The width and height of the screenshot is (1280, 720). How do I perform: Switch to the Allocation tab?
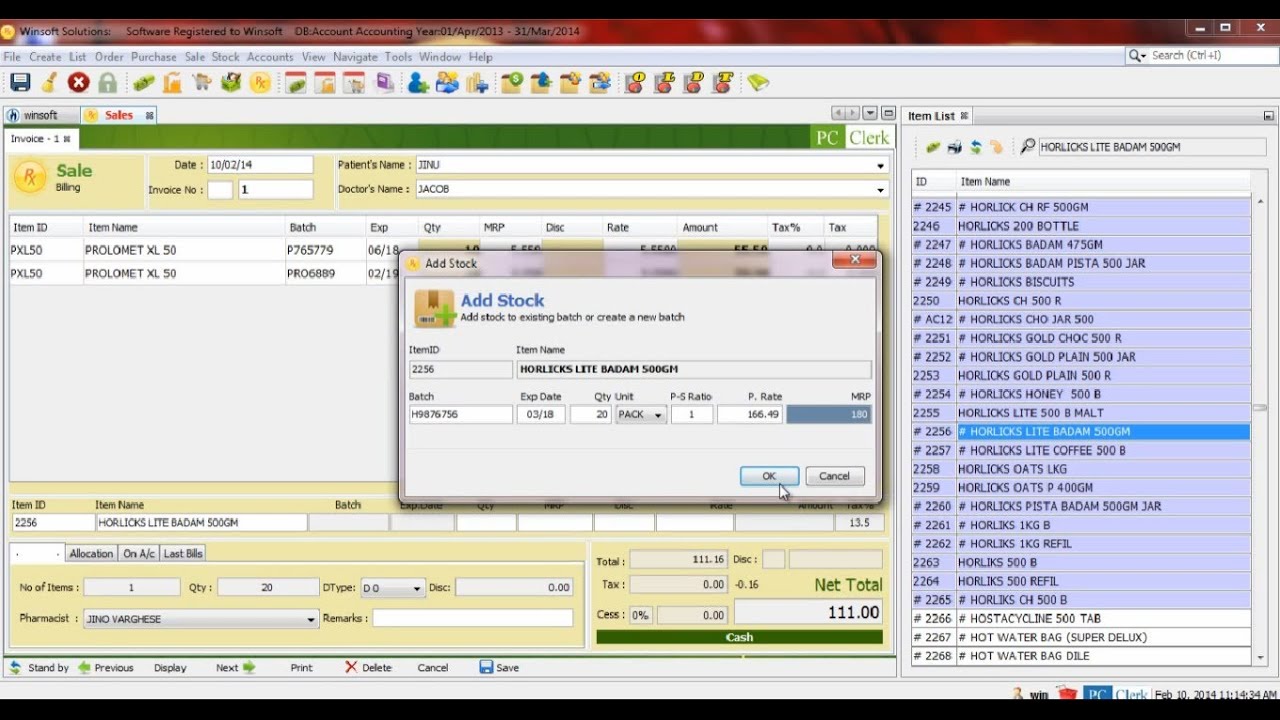click(x=91, y=553)
